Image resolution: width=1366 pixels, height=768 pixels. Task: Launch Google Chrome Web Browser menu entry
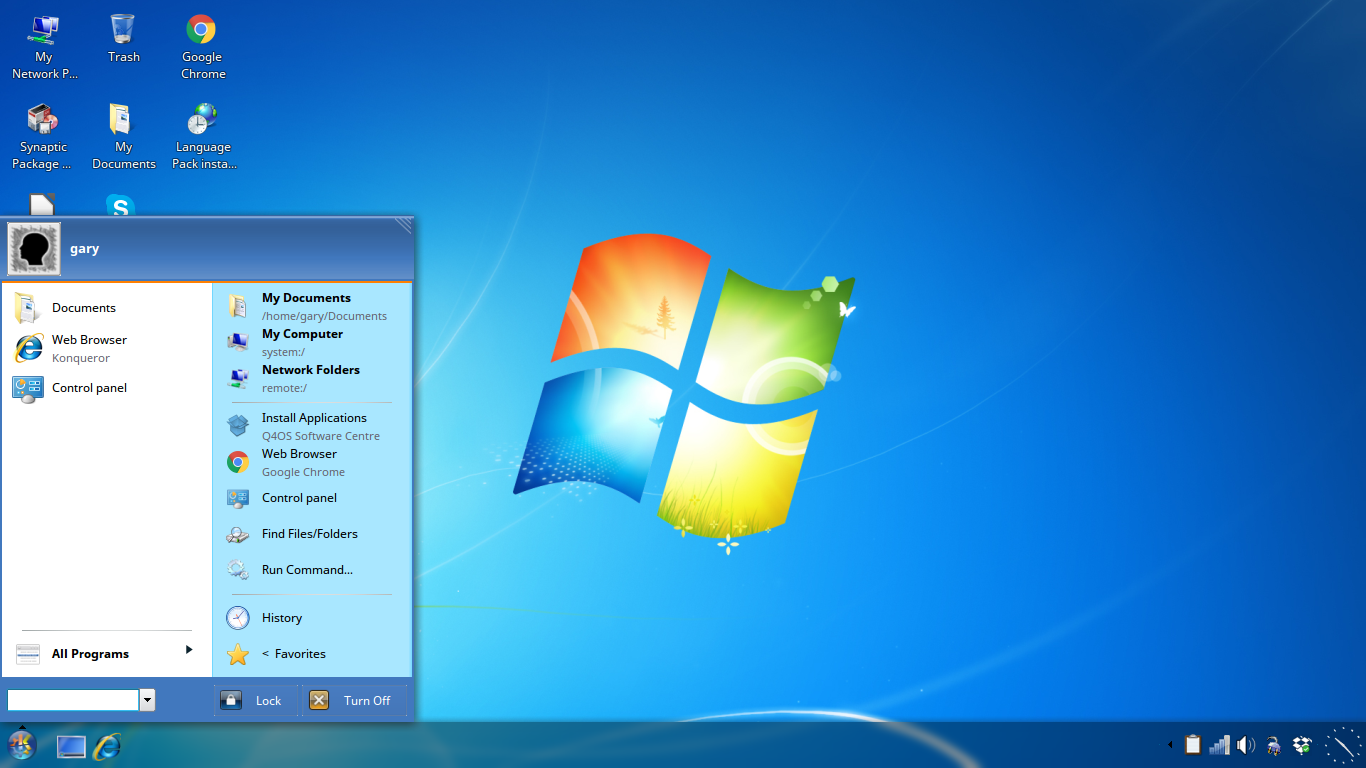pyautogui.click(x=311, y=462)
